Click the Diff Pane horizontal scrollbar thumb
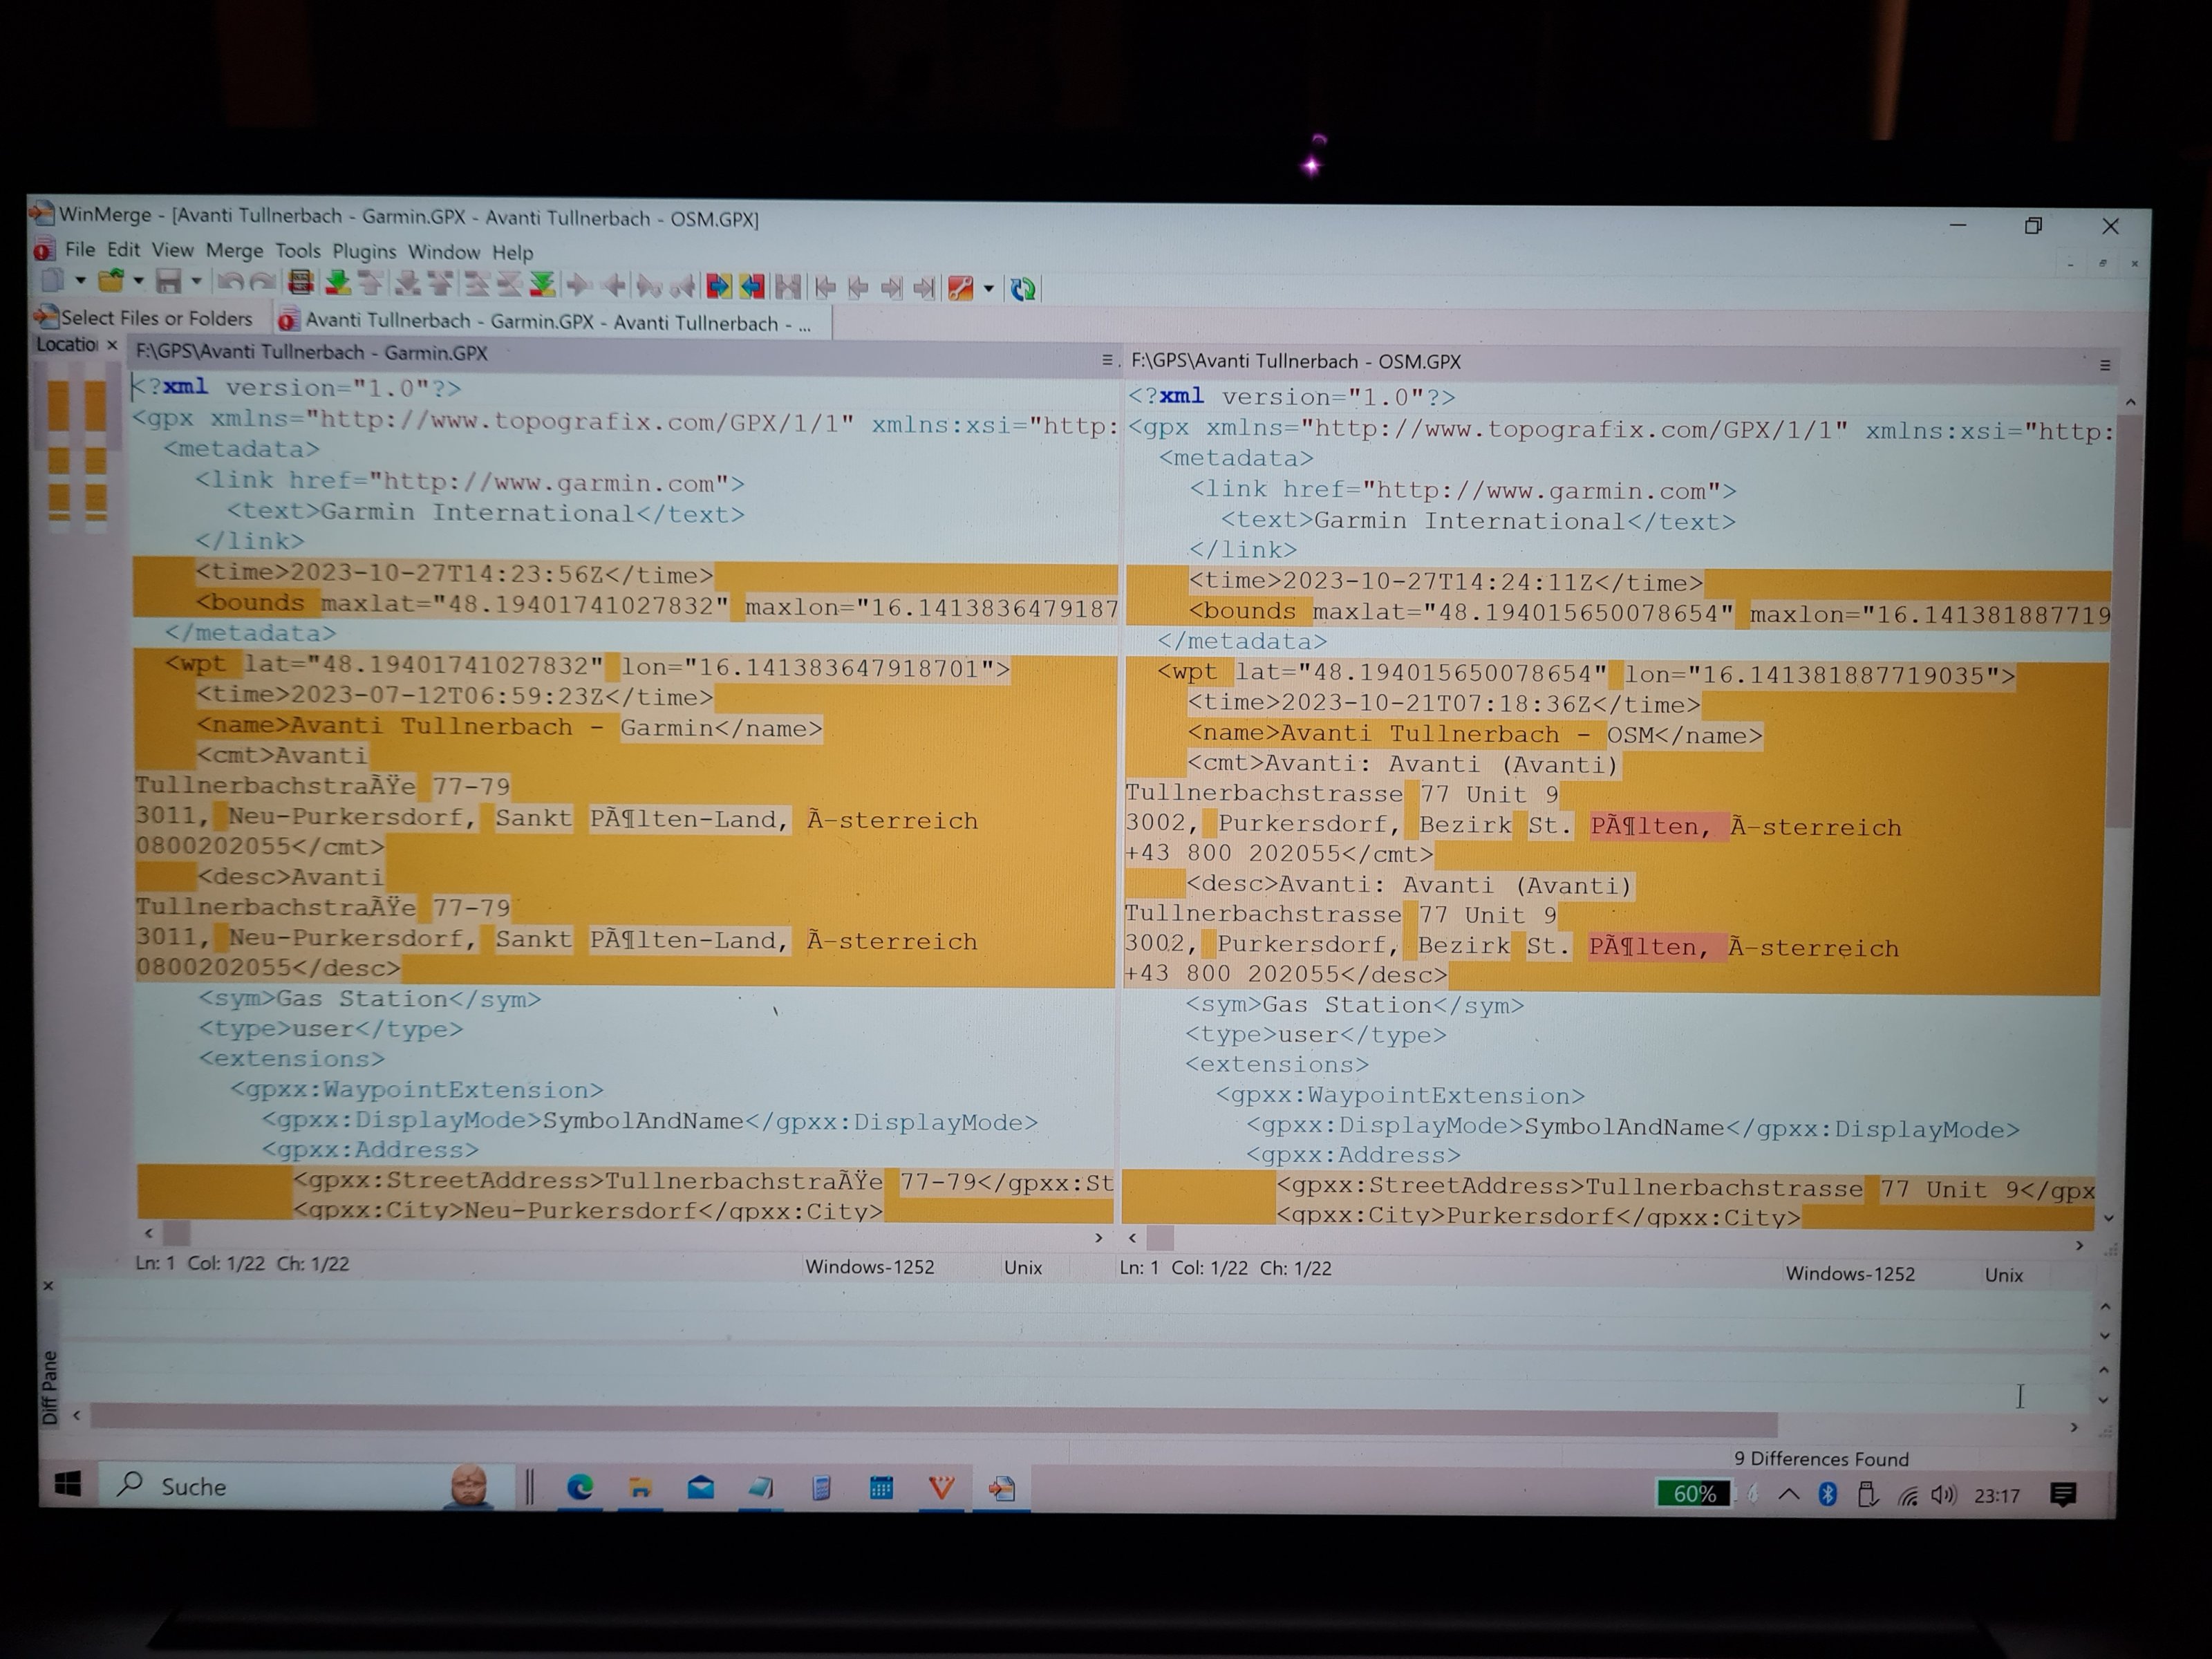The height and width of the screenshot is (1659, 2212). (x=933, y=1420)
